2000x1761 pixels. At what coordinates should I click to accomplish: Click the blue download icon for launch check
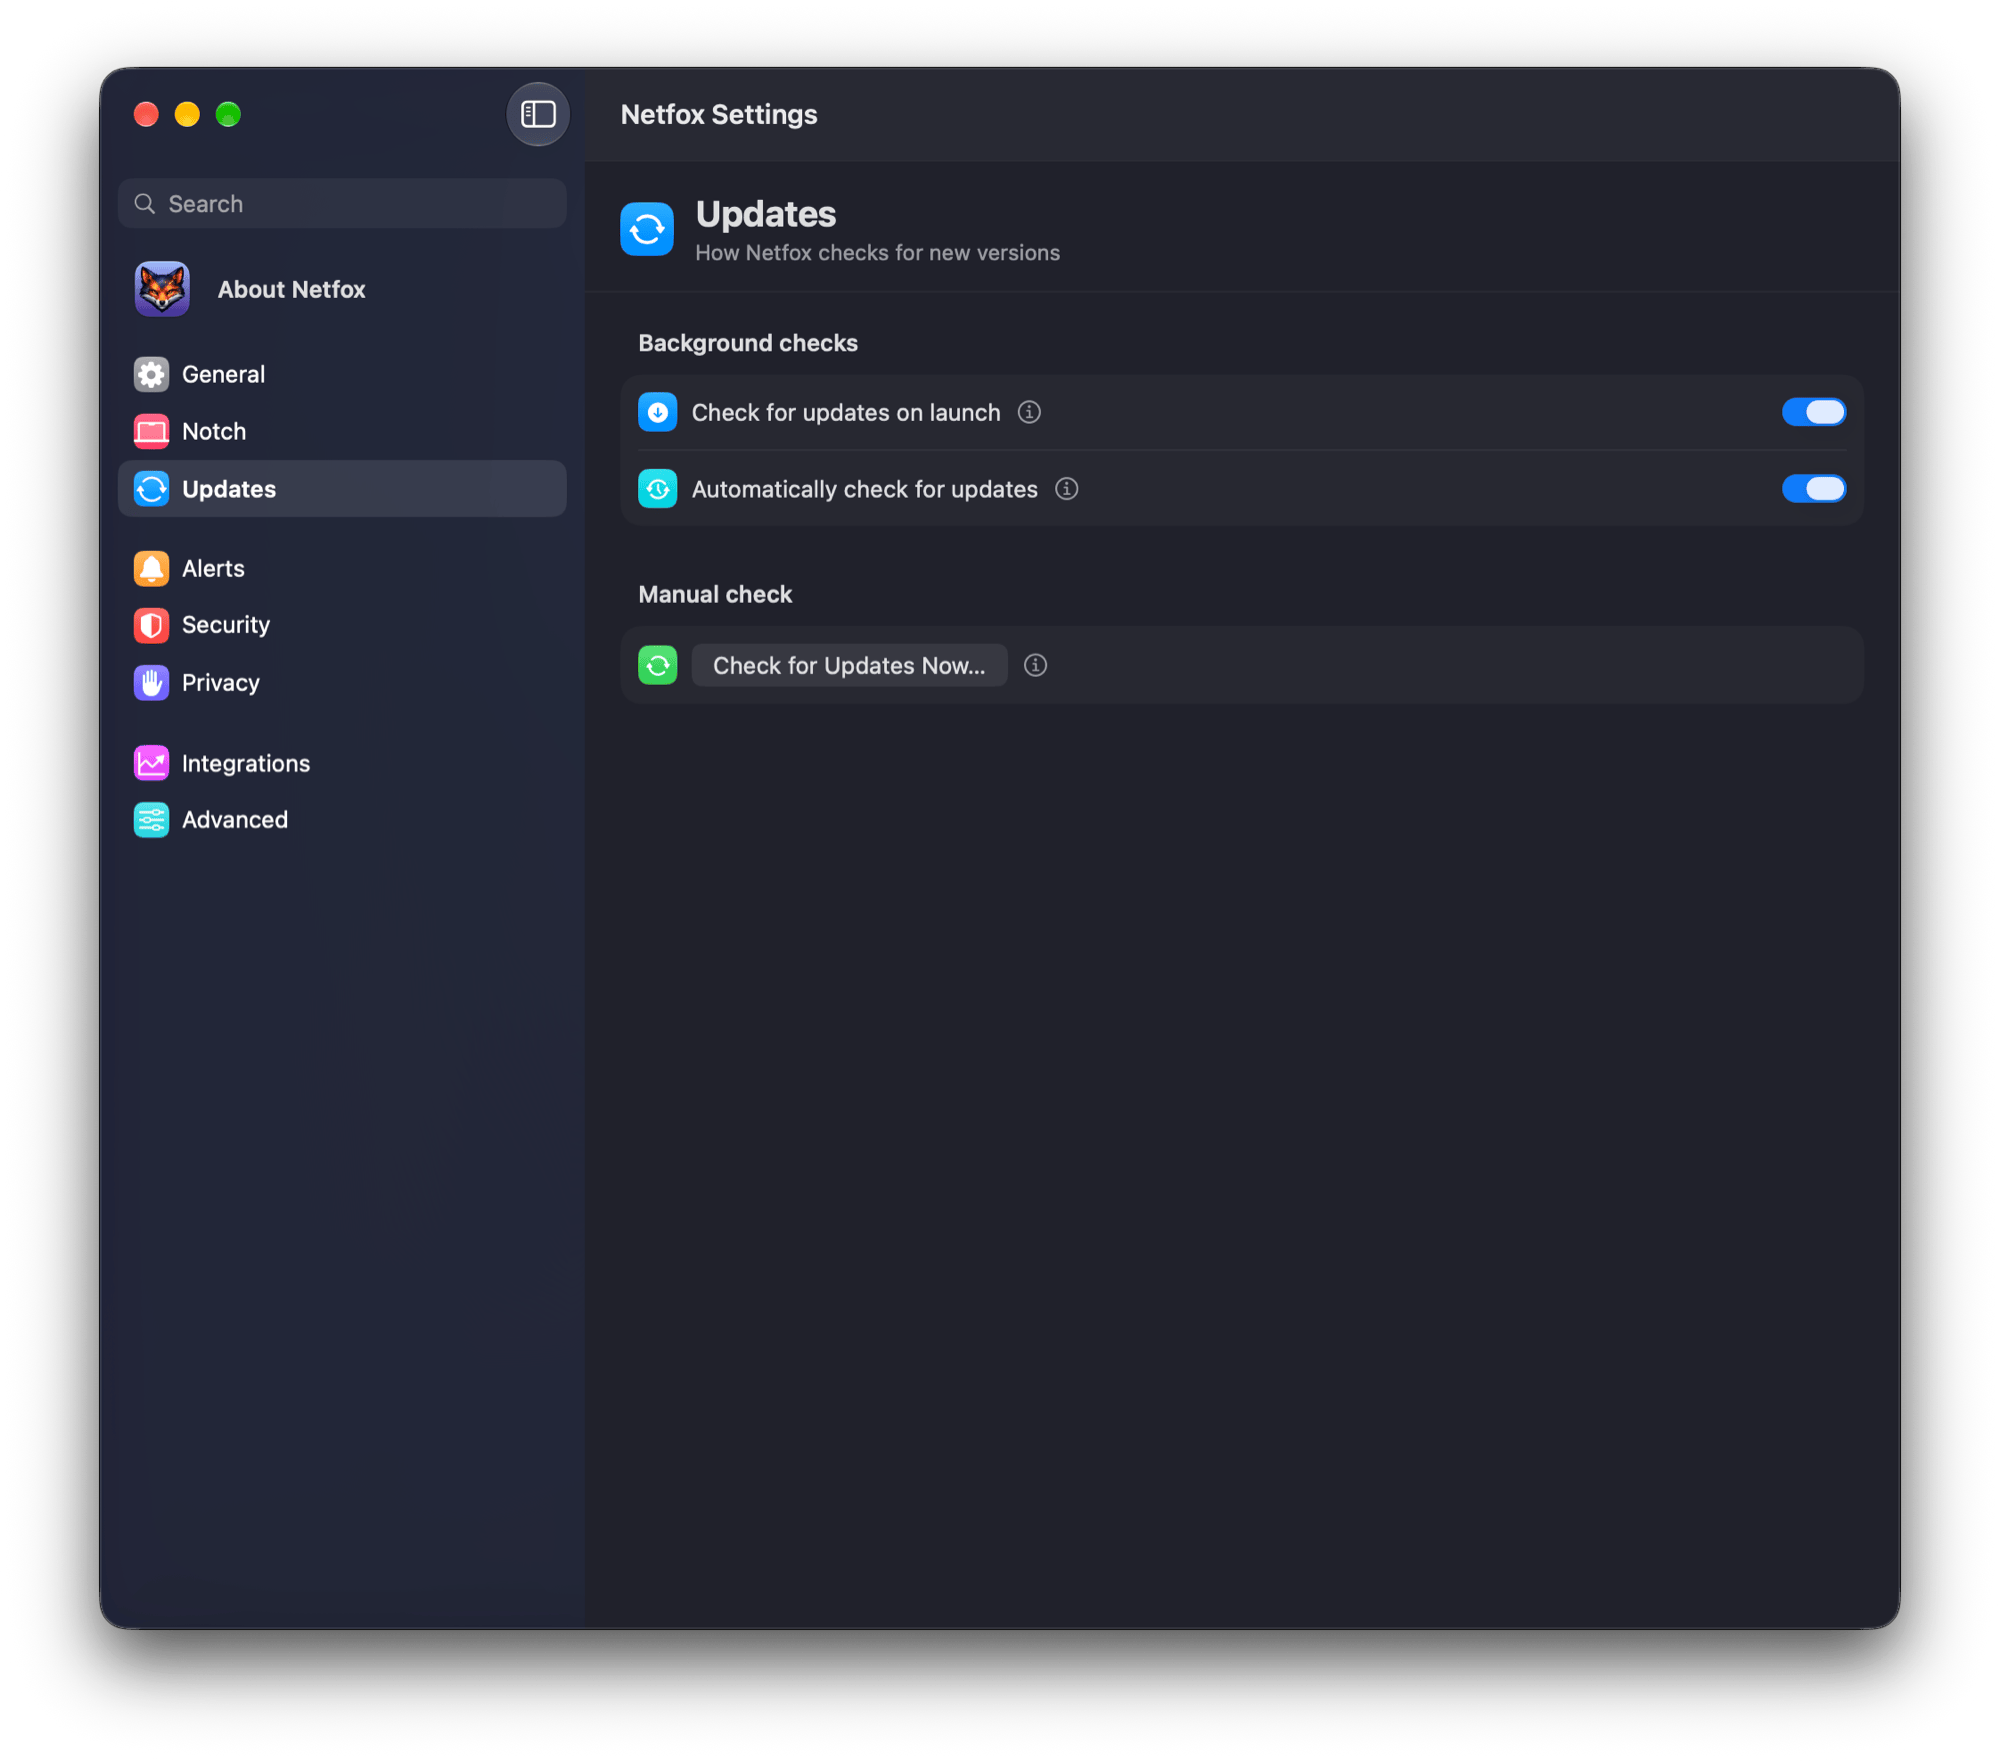pyautogui.click(x=658, y=412)
